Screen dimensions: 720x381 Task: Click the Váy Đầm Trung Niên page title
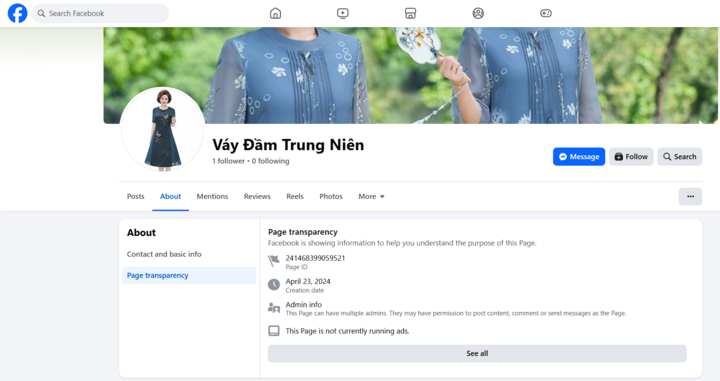click(x=288, y=145)
